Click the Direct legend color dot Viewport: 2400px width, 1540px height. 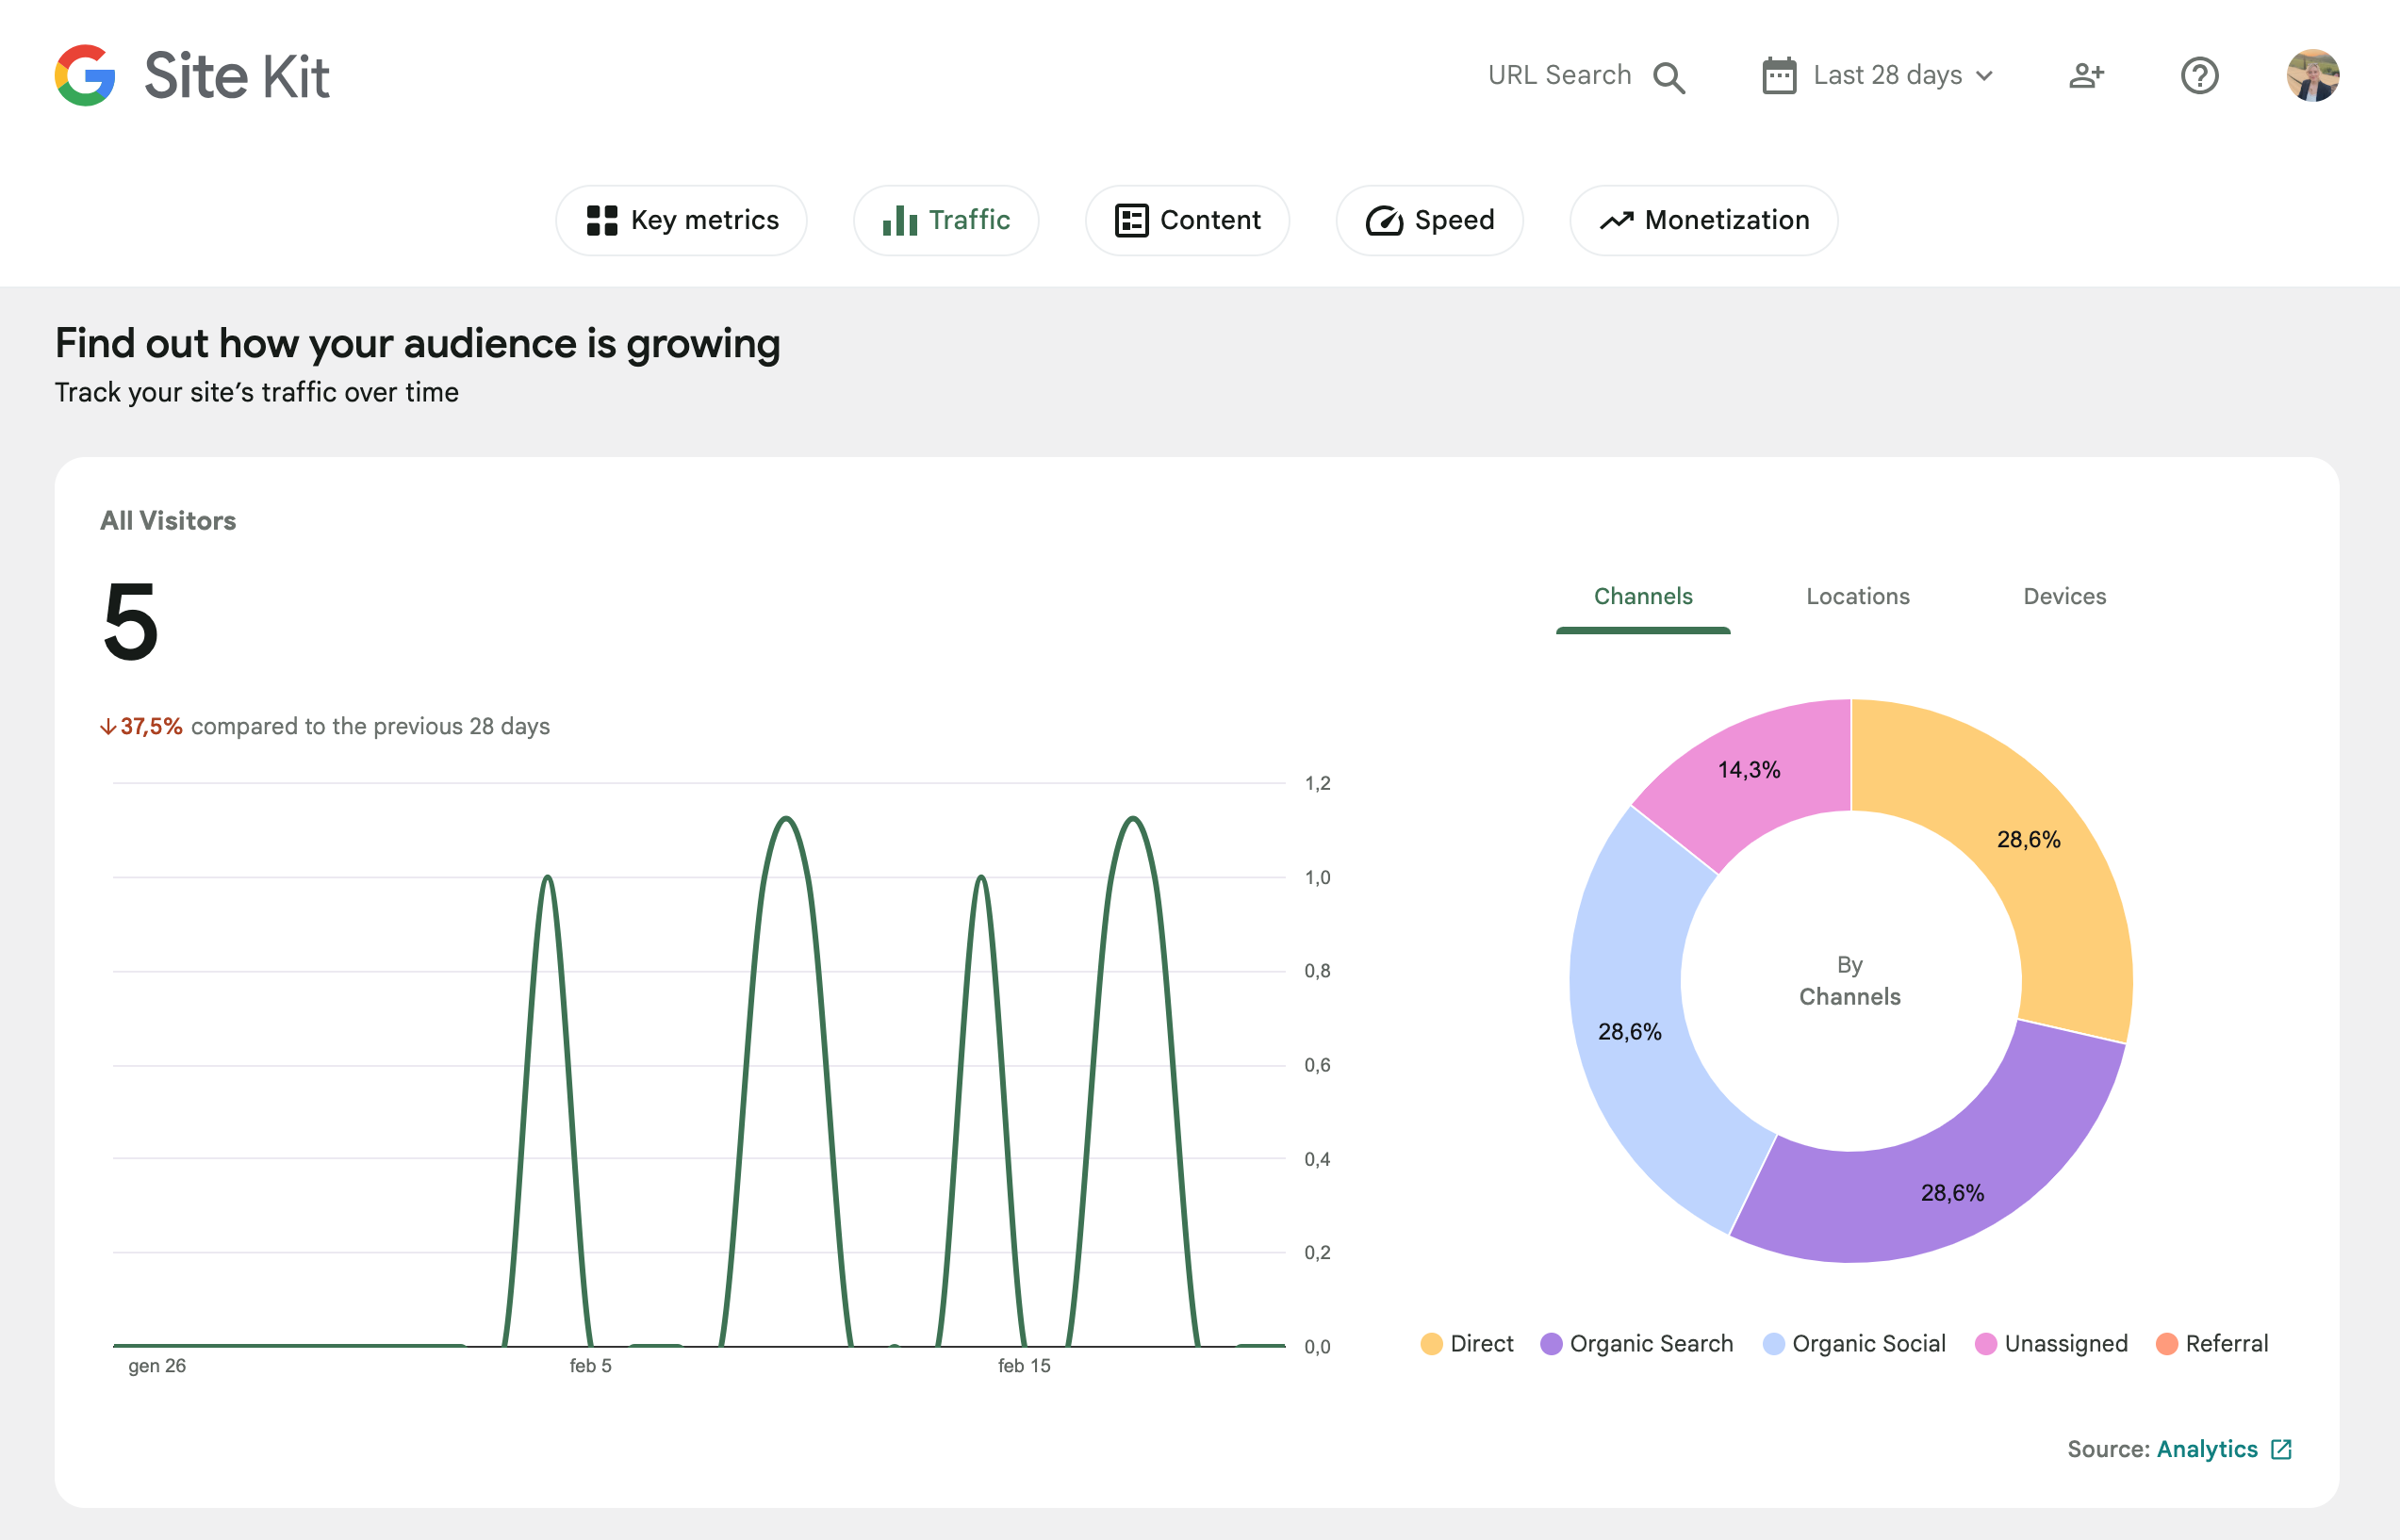1431,1344
